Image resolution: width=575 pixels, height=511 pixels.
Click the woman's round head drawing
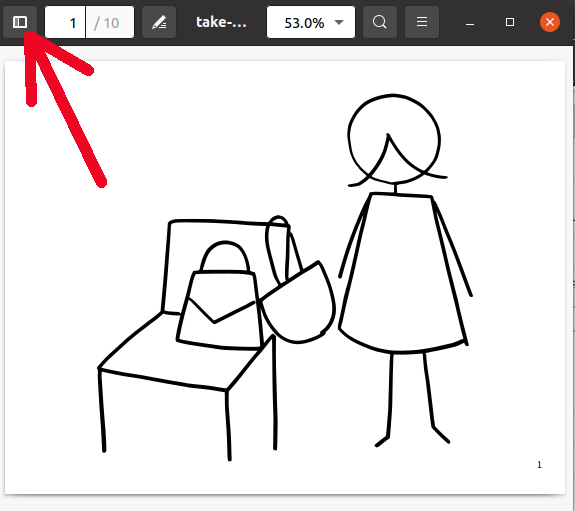(x=394, y=139)
